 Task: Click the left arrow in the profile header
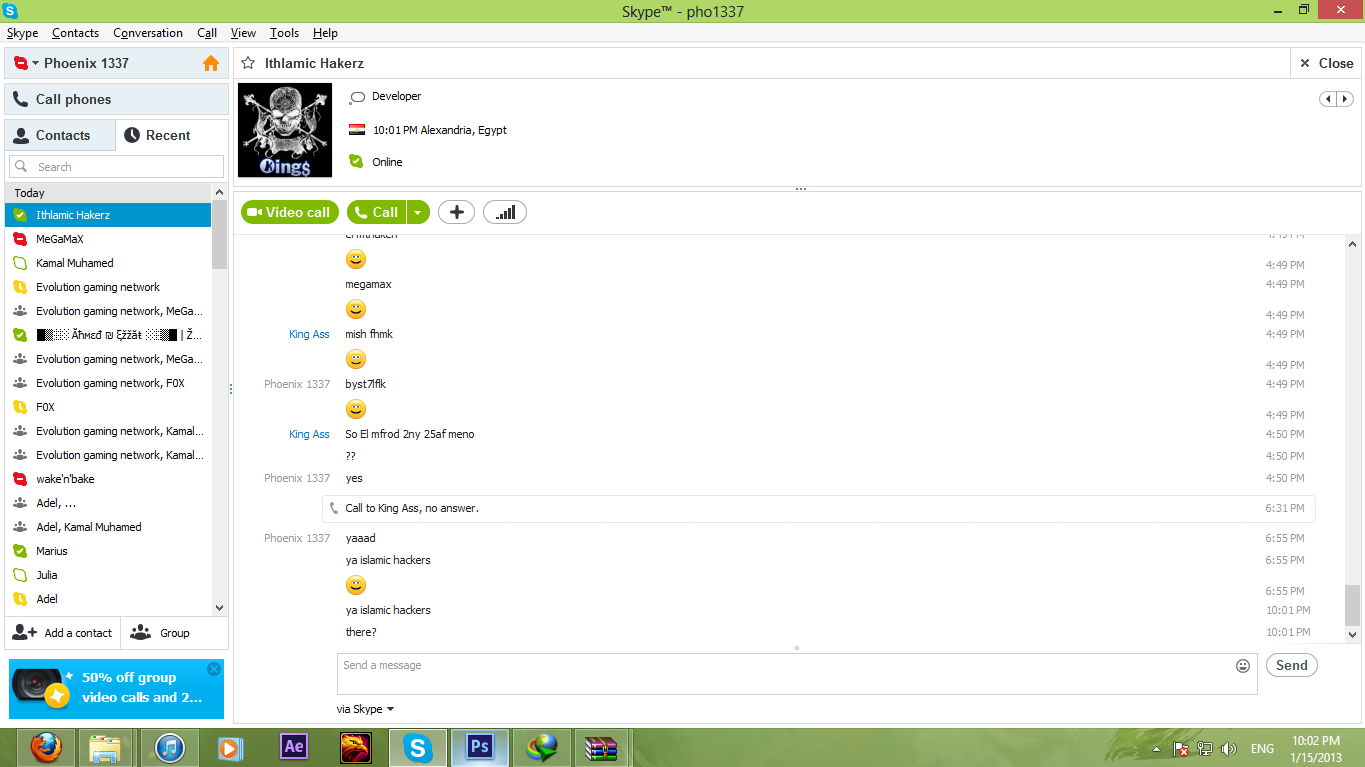click(x=1328, y=99)
